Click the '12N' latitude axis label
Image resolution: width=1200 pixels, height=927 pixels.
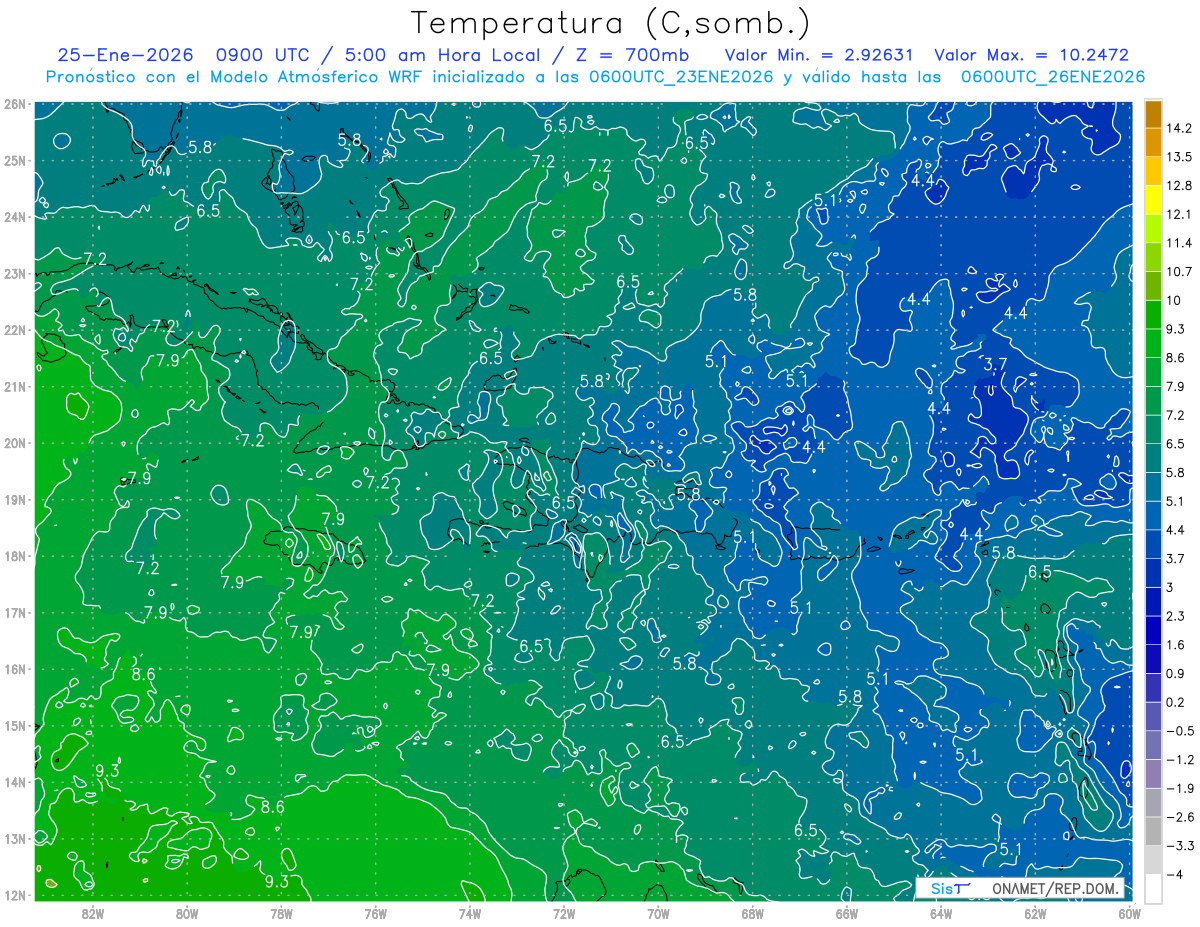(15, 895)
